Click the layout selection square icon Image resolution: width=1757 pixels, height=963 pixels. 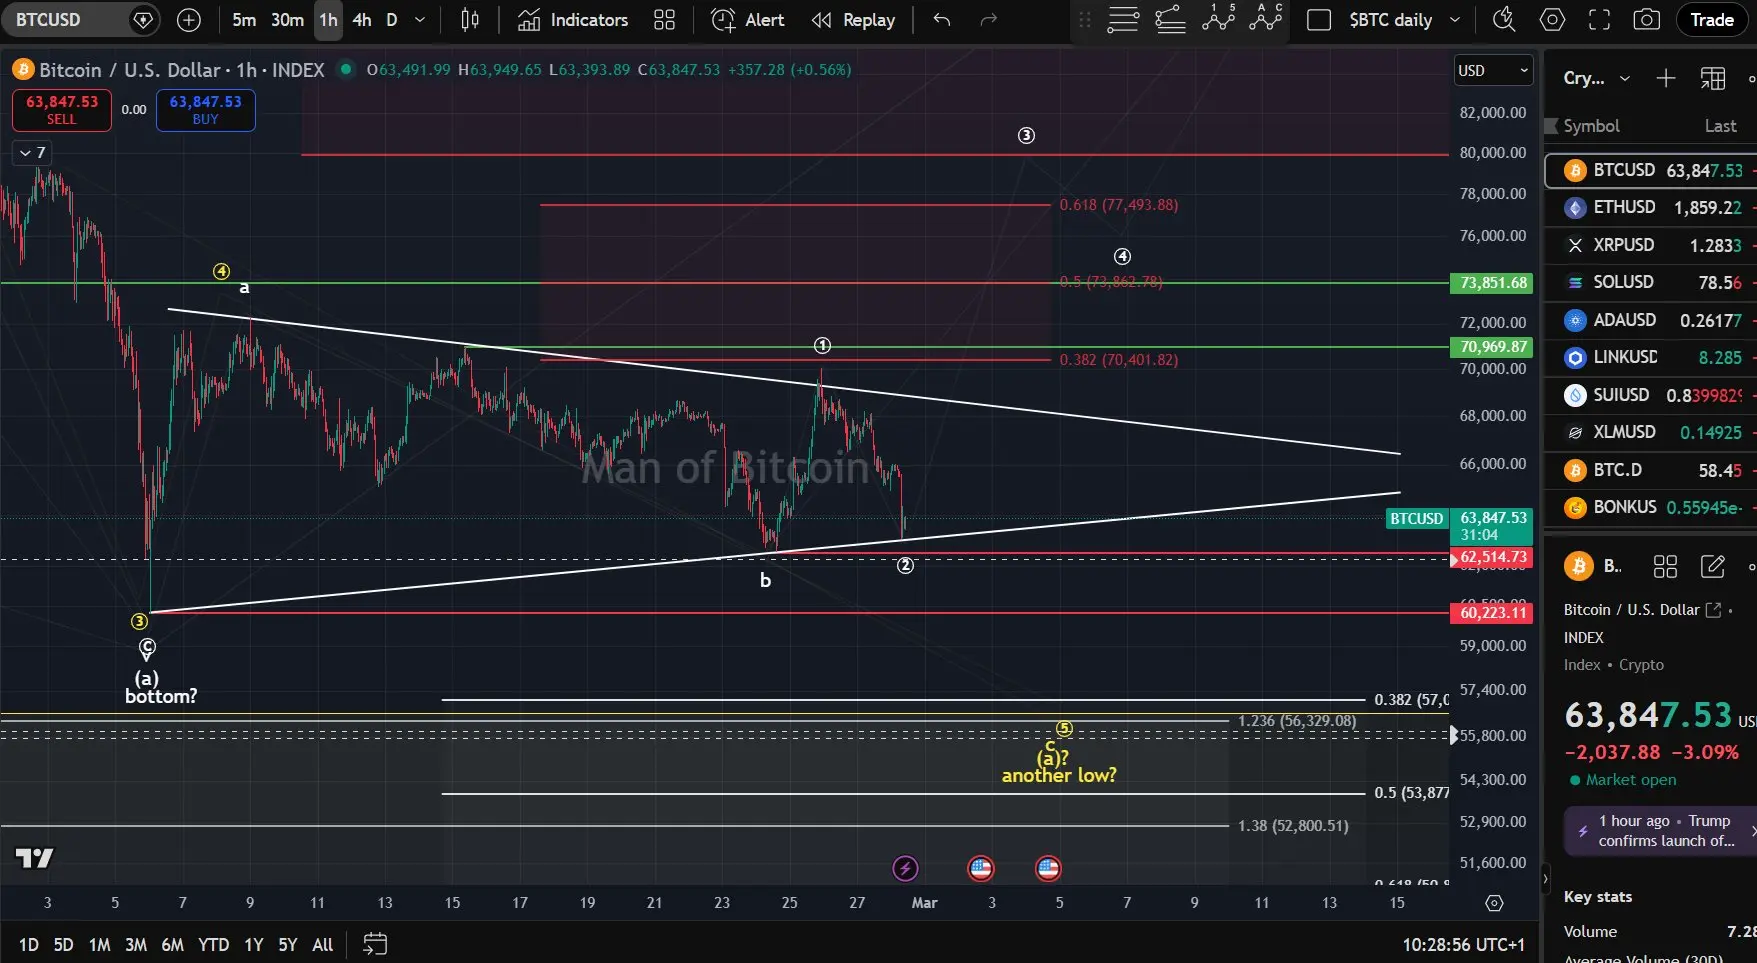(1319, 20)
